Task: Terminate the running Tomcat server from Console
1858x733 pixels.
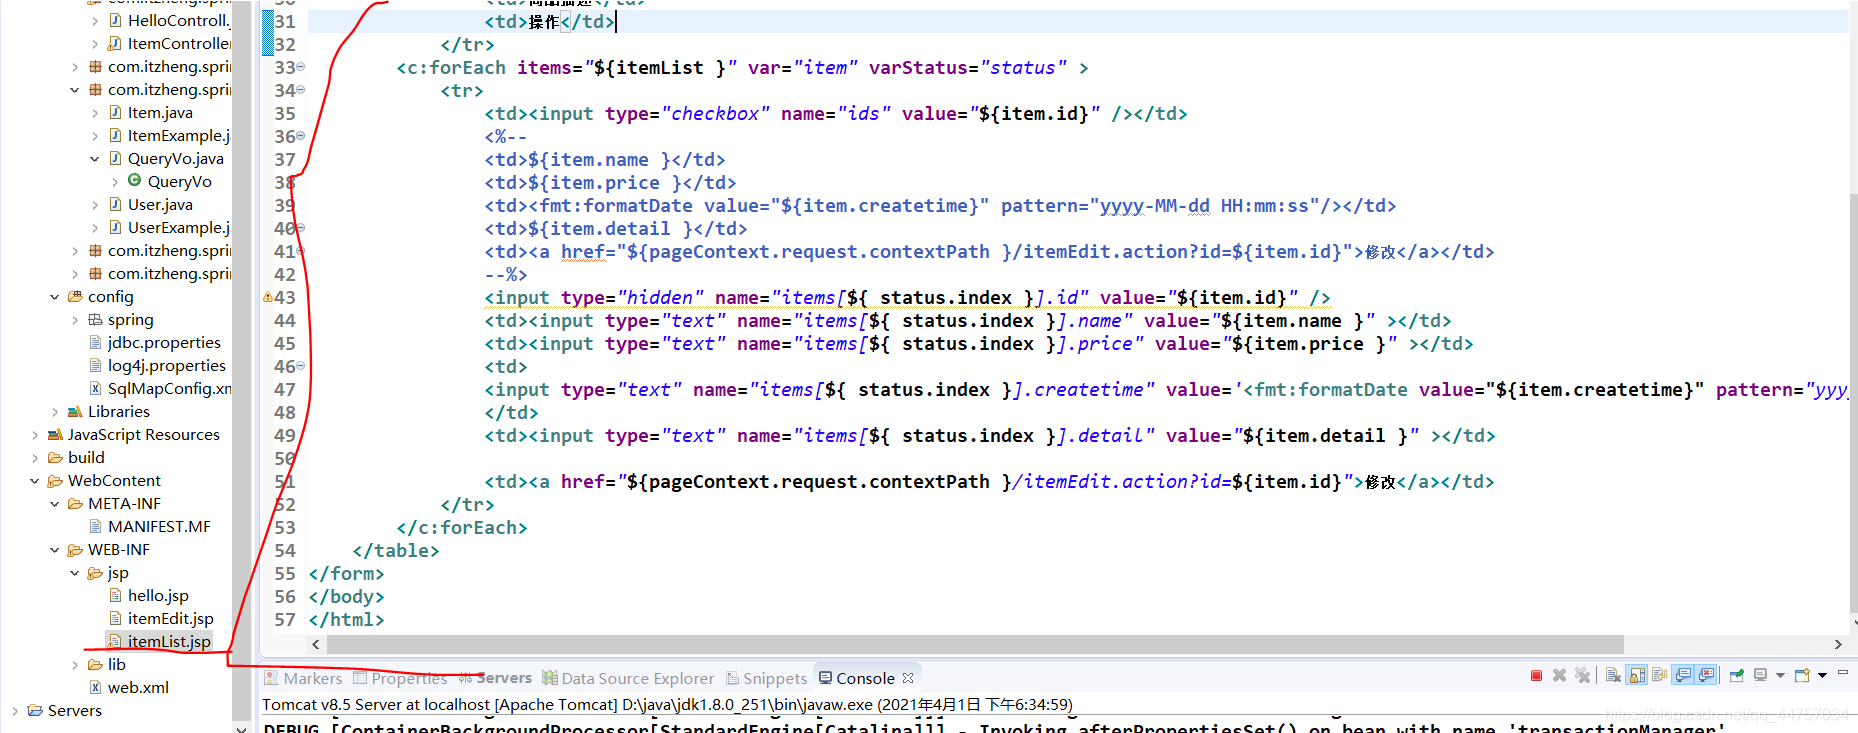Action: click(x=1536, y=675)
